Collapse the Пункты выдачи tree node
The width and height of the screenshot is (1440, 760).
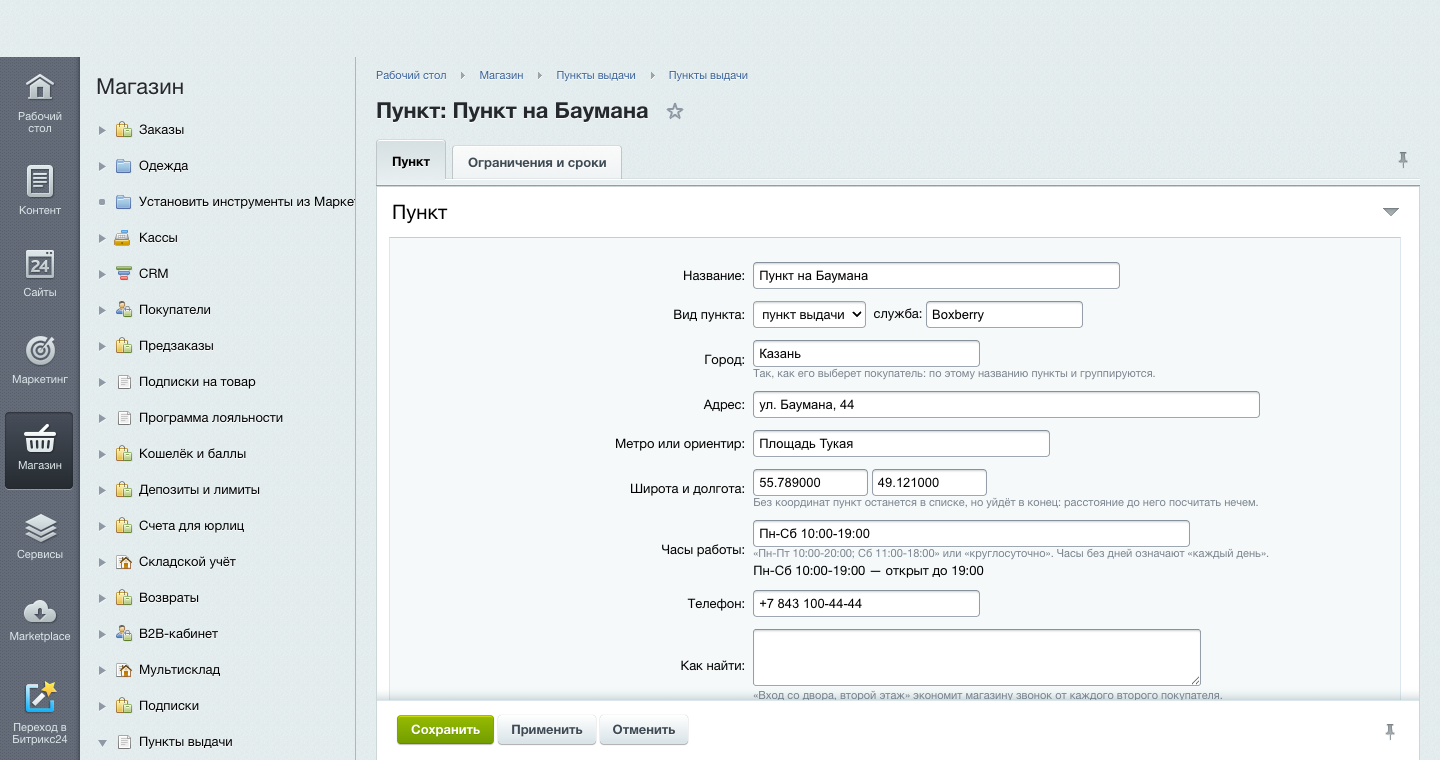(102, 742)
